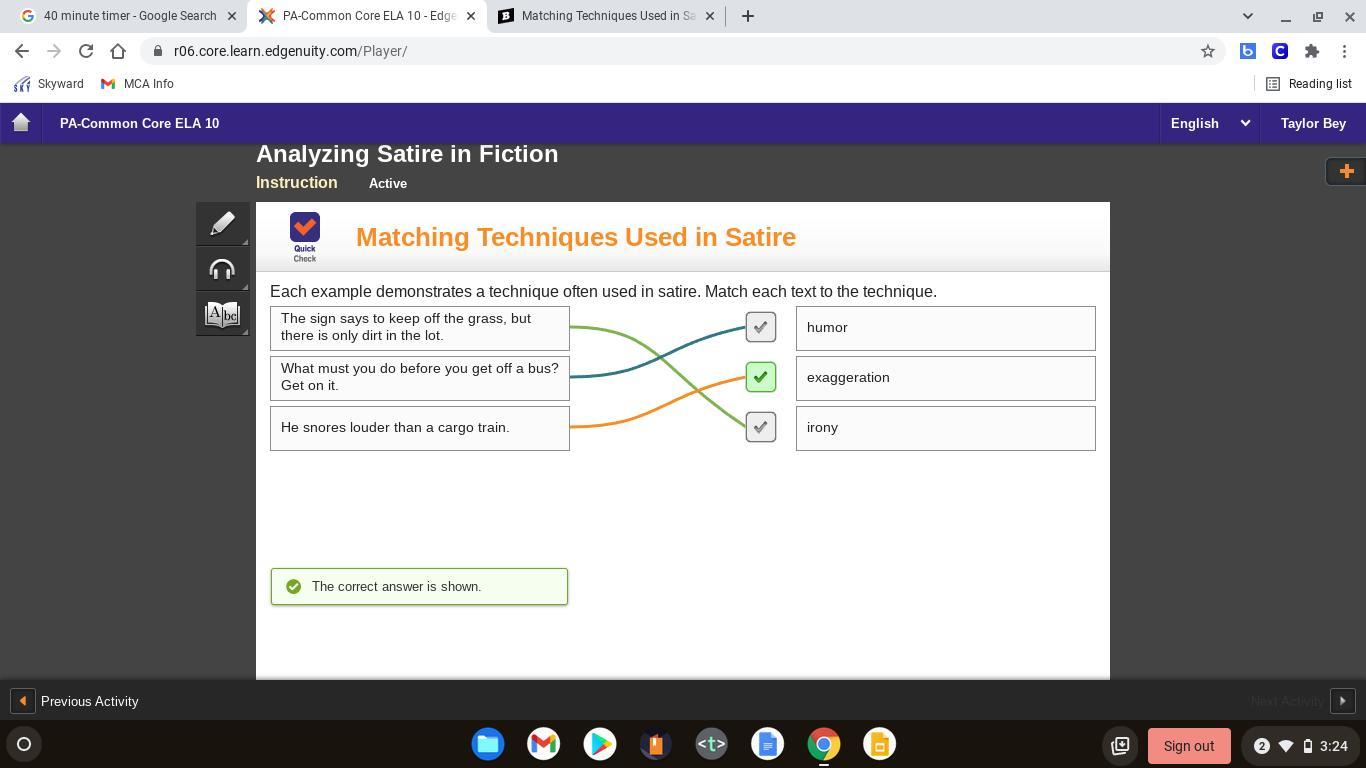Select the irony answer box
The image size is (1366, 768).
click(946, 428)
